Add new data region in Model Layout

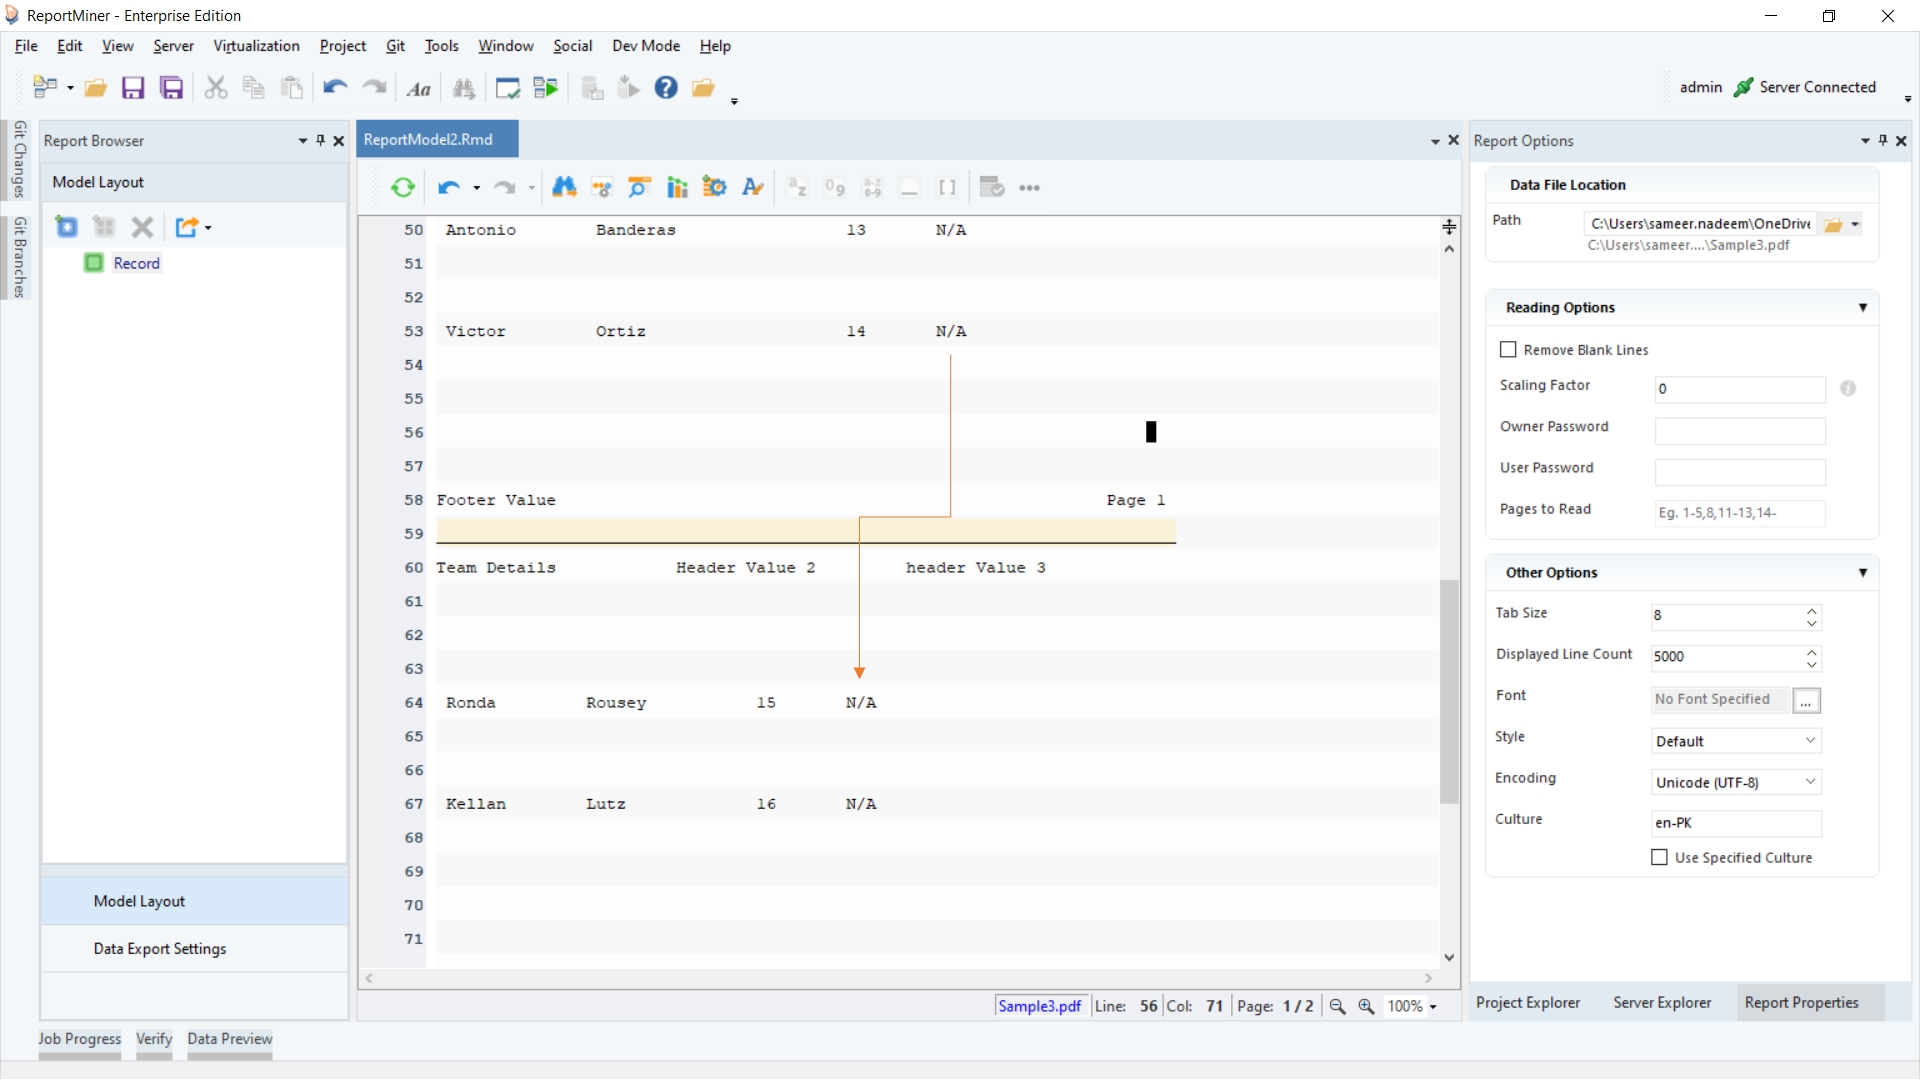67,227
